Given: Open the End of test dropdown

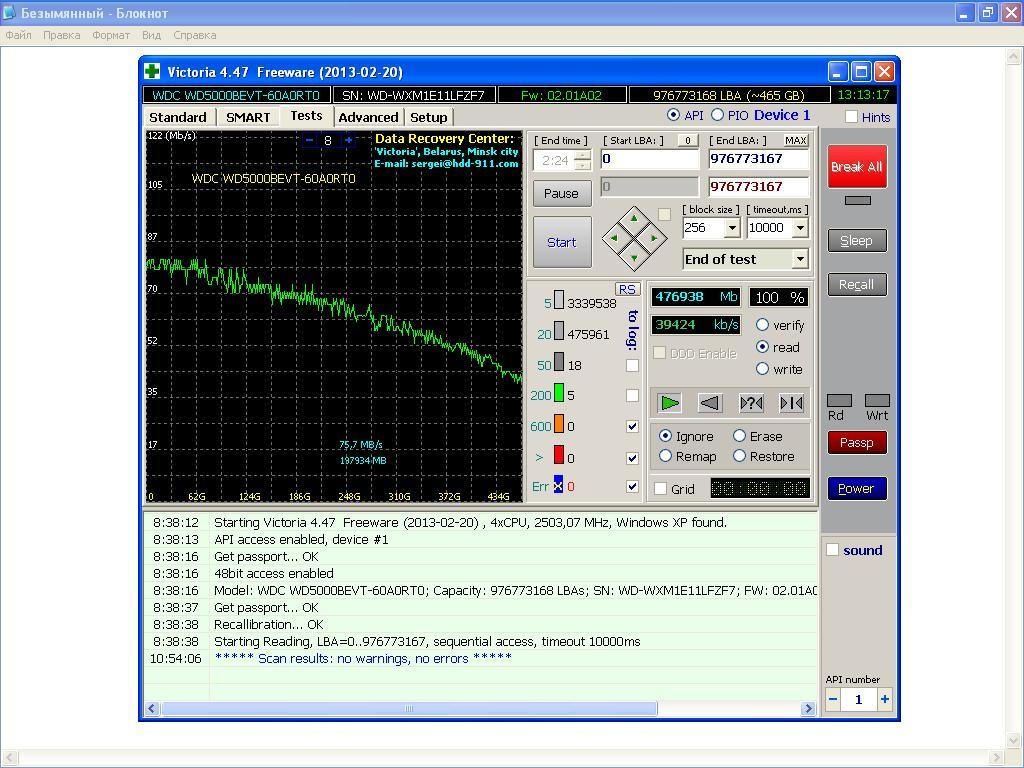Looking at the screenshot, I should (x=799, y=259).
